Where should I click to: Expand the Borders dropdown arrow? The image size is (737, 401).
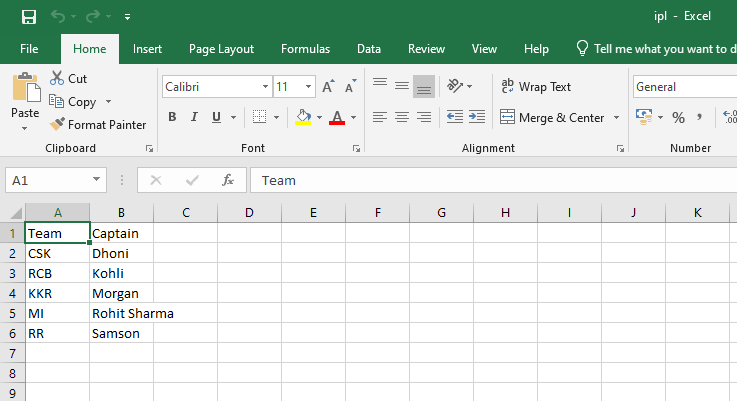(276, 117)
